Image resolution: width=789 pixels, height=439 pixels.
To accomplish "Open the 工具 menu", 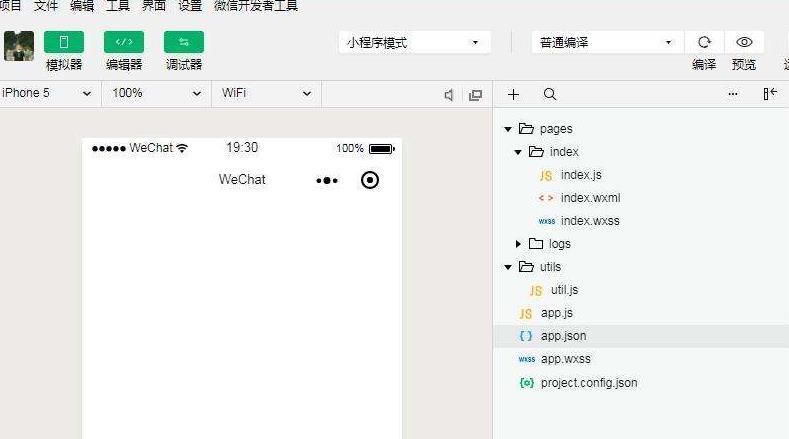I will click(118, 6).
